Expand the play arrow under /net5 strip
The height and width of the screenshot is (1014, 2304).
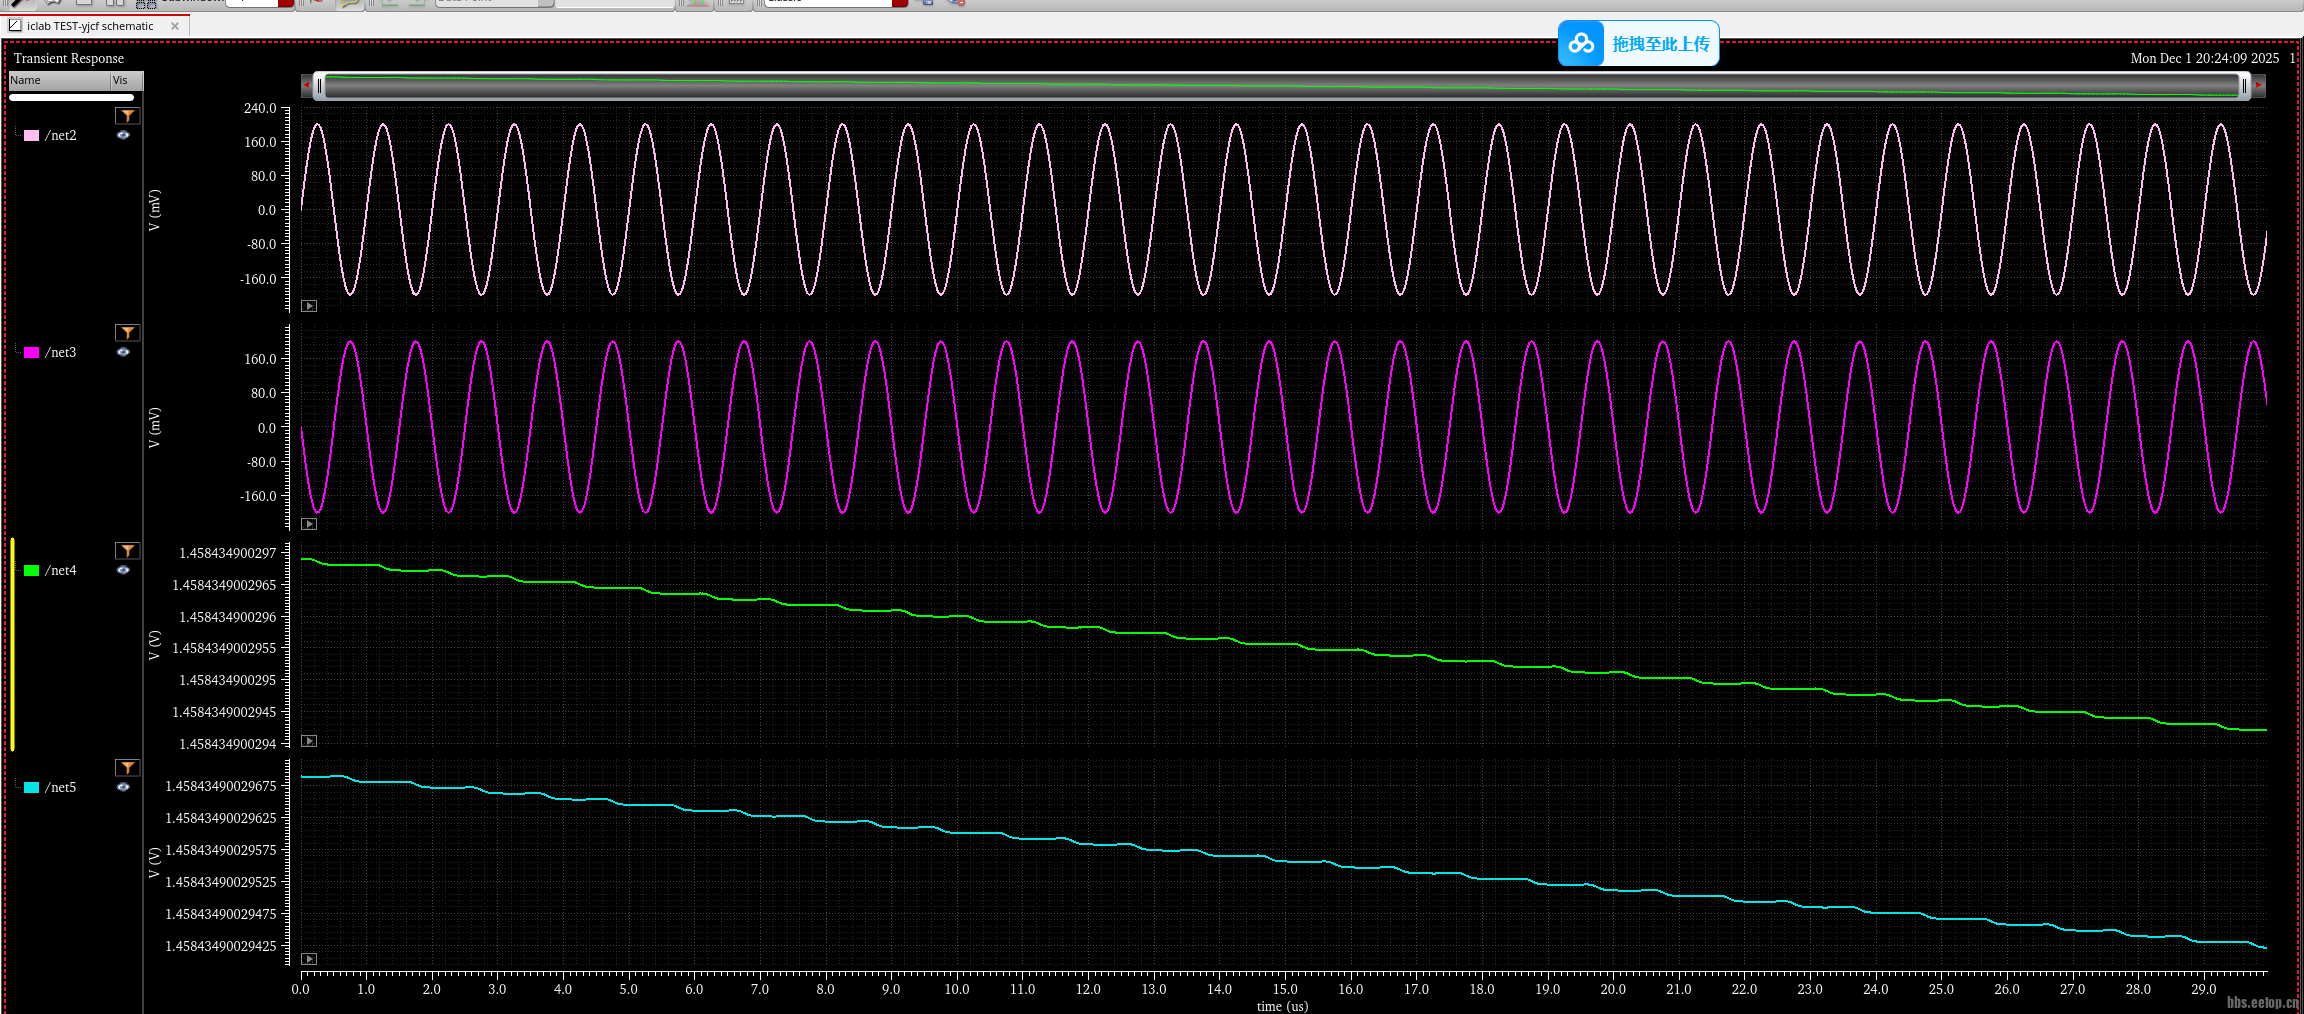click(309, 959)
